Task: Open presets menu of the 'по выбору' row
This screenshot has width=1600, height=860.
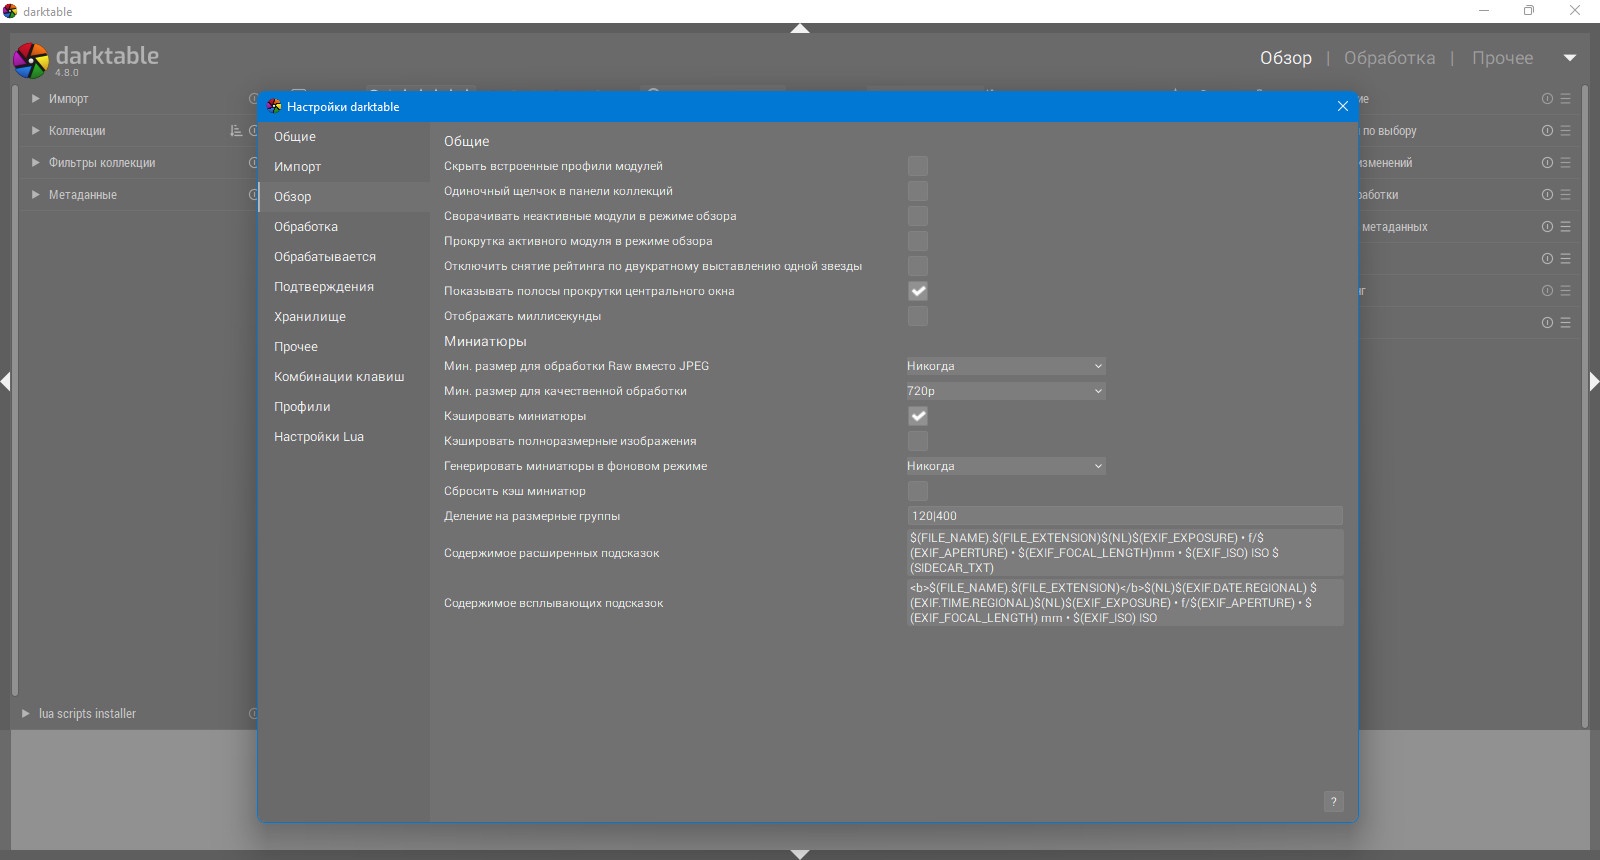Action: 1565,131
